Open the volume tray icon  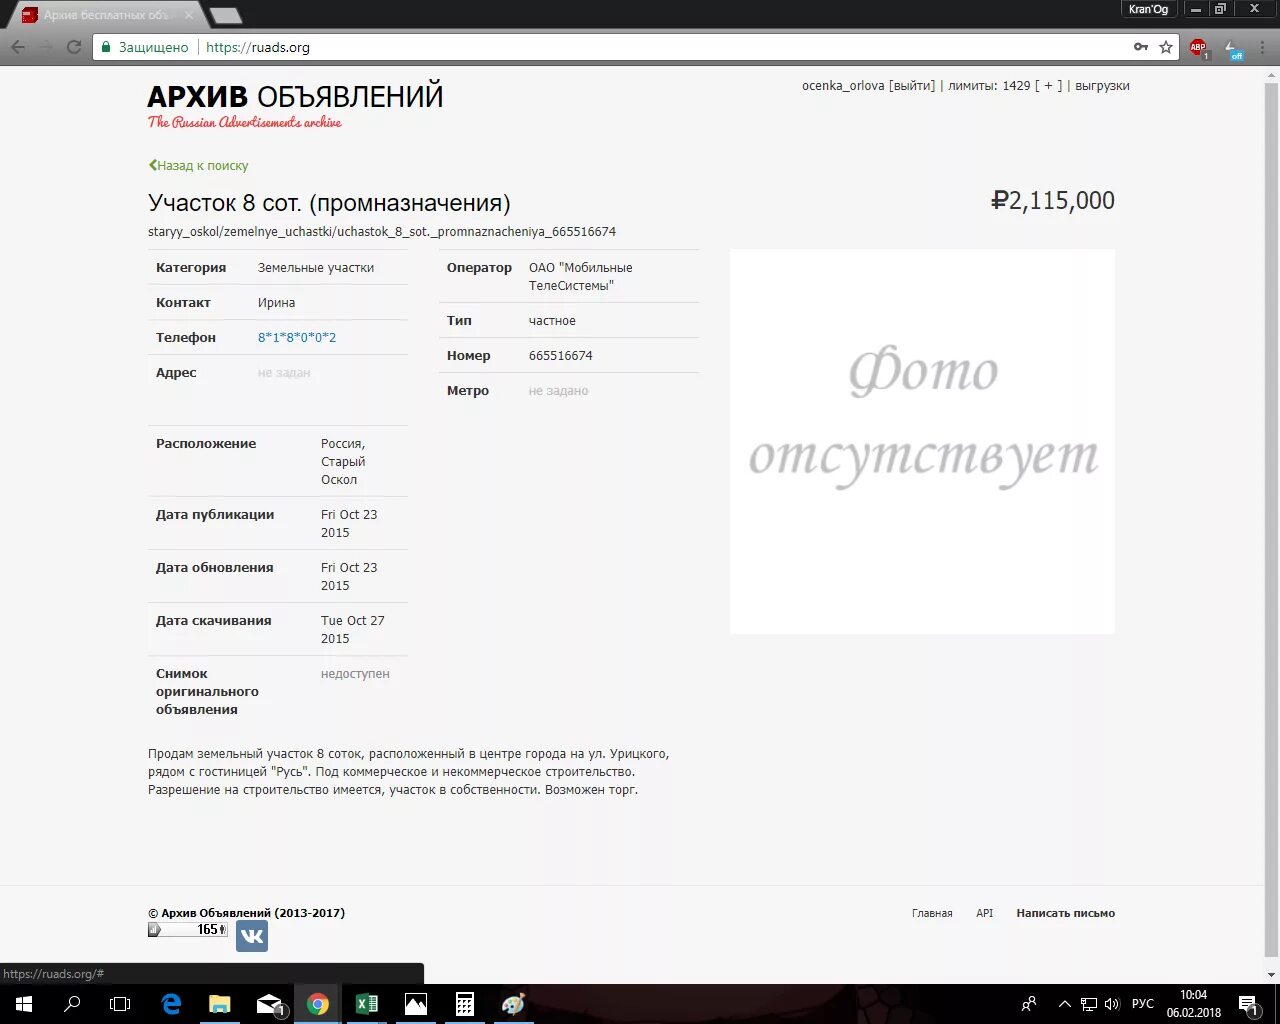(1112, 1004)
